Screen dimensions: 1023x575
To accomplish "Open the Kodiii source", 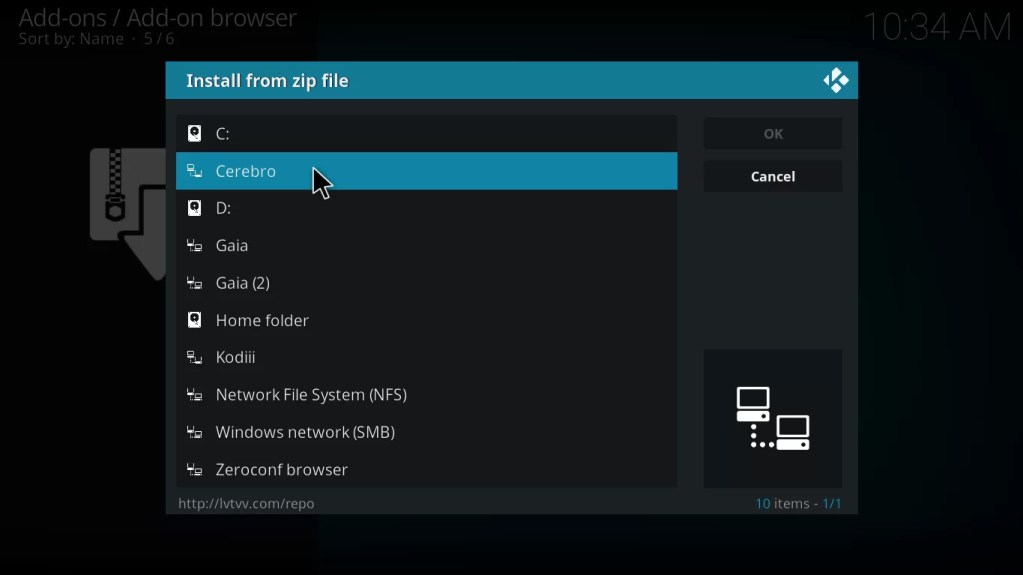I will [x=427, y=357].
